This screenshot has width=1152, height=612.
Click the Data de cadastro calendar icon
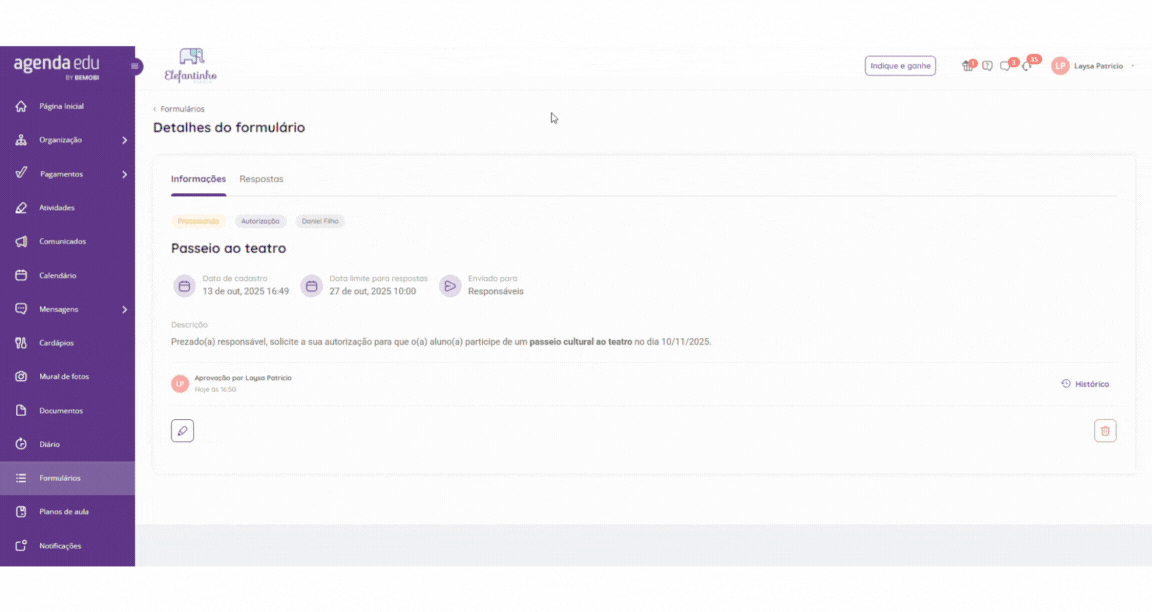(x=184, y=286)
